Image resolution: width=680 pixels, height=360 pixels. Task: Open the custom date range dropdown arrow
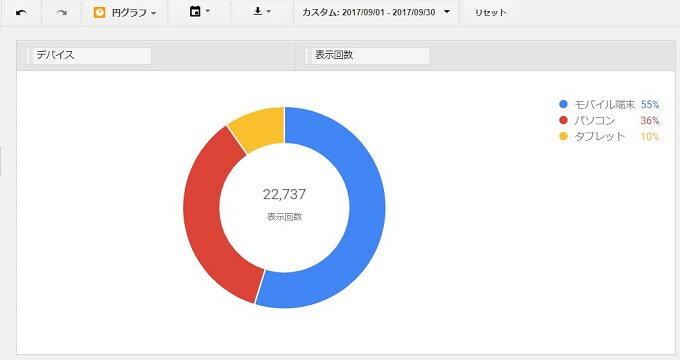(x=447, y=12)
